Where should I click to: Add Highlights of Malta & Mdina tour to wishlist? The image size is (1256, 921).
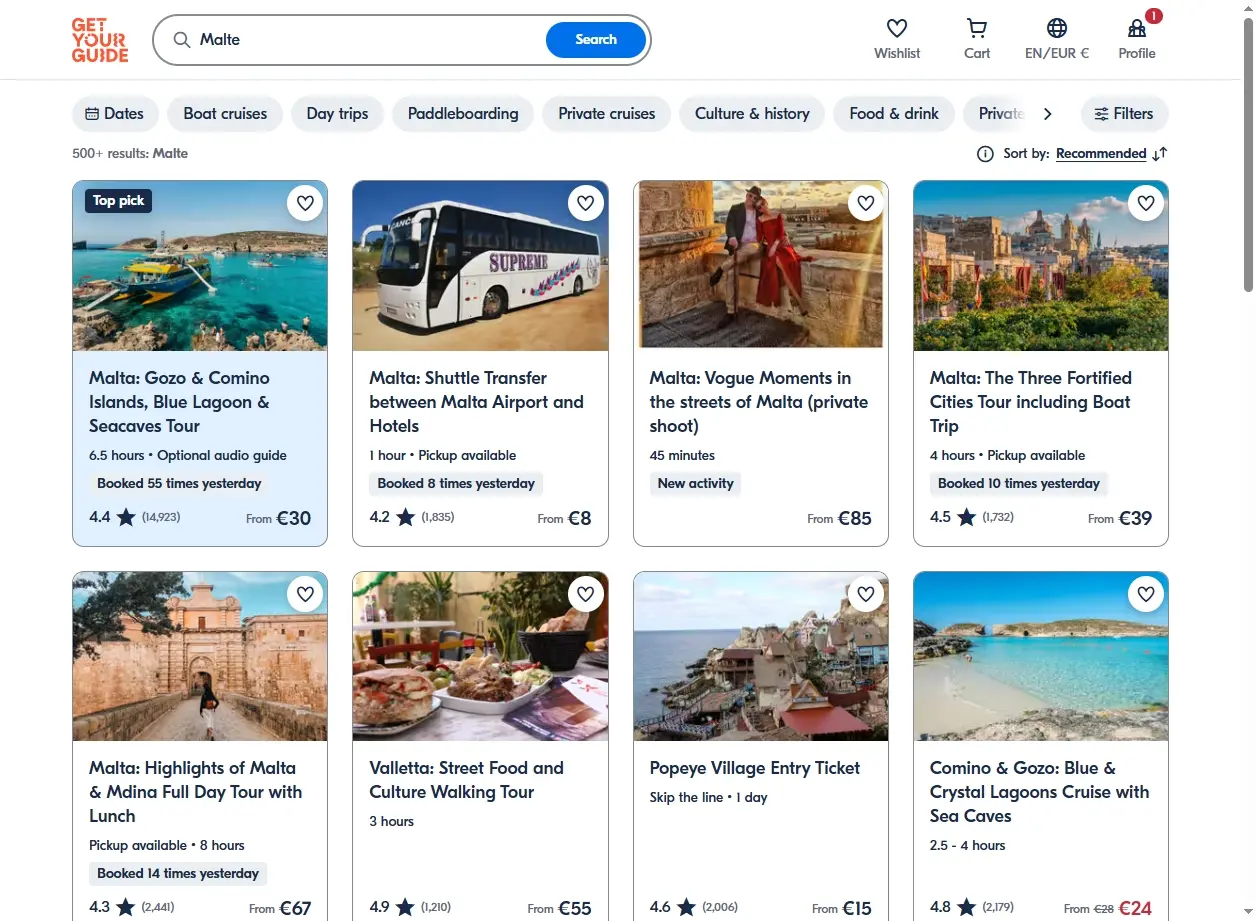click(x=305, y=594)
